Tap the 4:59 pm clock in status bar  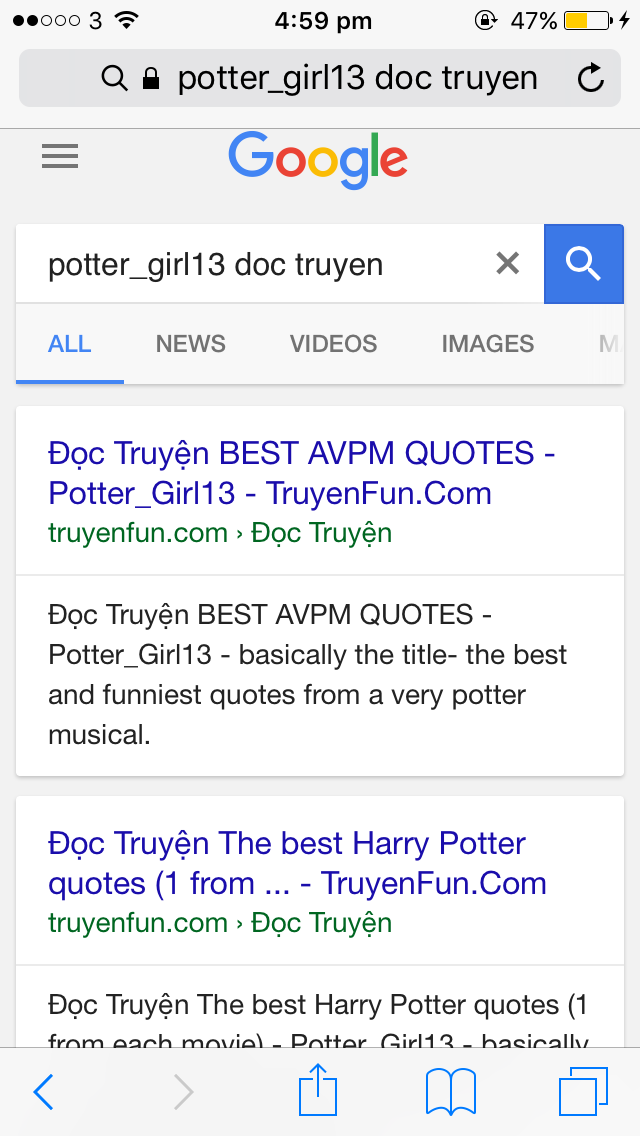point(323,21)
